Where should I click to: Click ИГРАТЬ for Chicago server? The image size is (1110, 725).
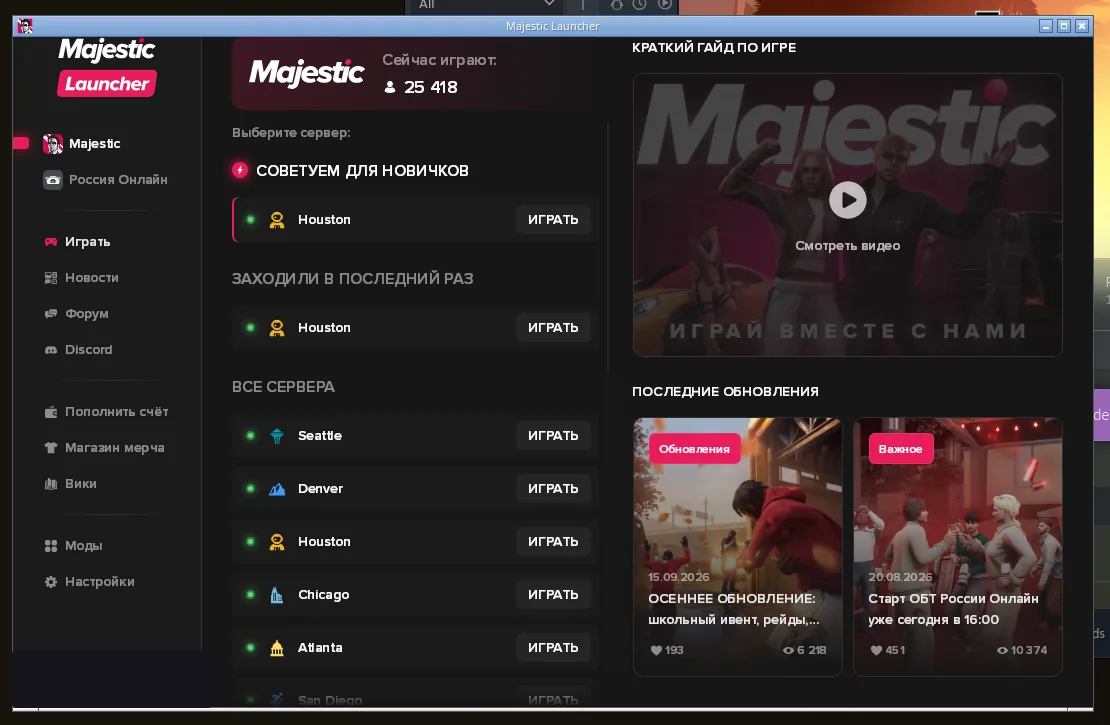[x=553, y=595]
